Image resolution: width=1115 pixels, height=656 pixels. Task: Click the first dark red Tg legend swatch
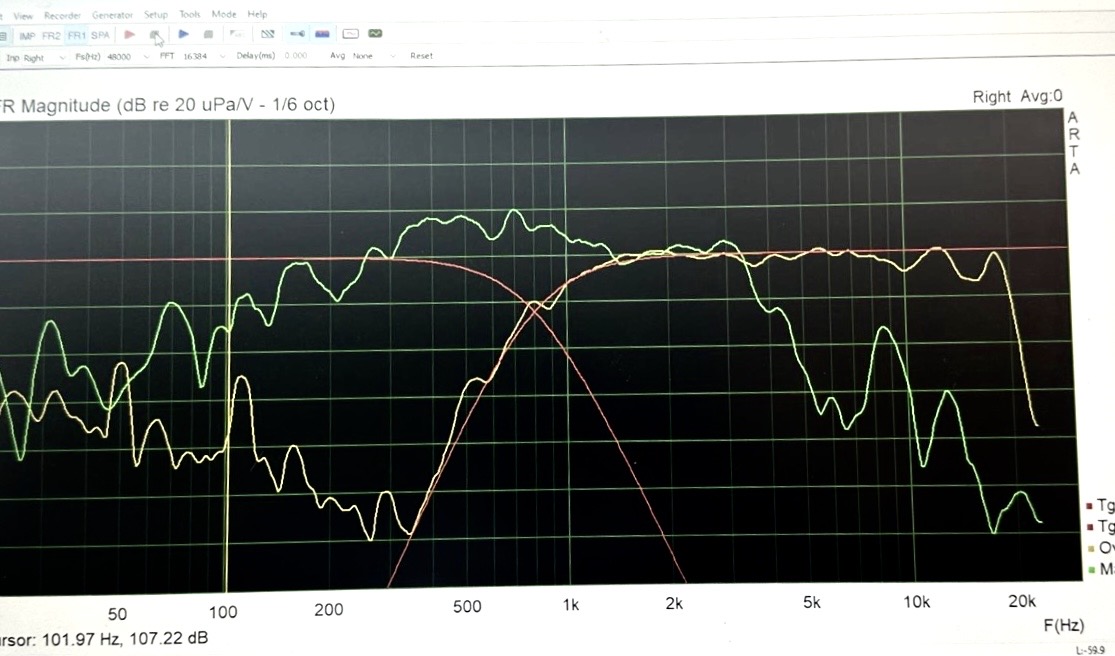1089,506
